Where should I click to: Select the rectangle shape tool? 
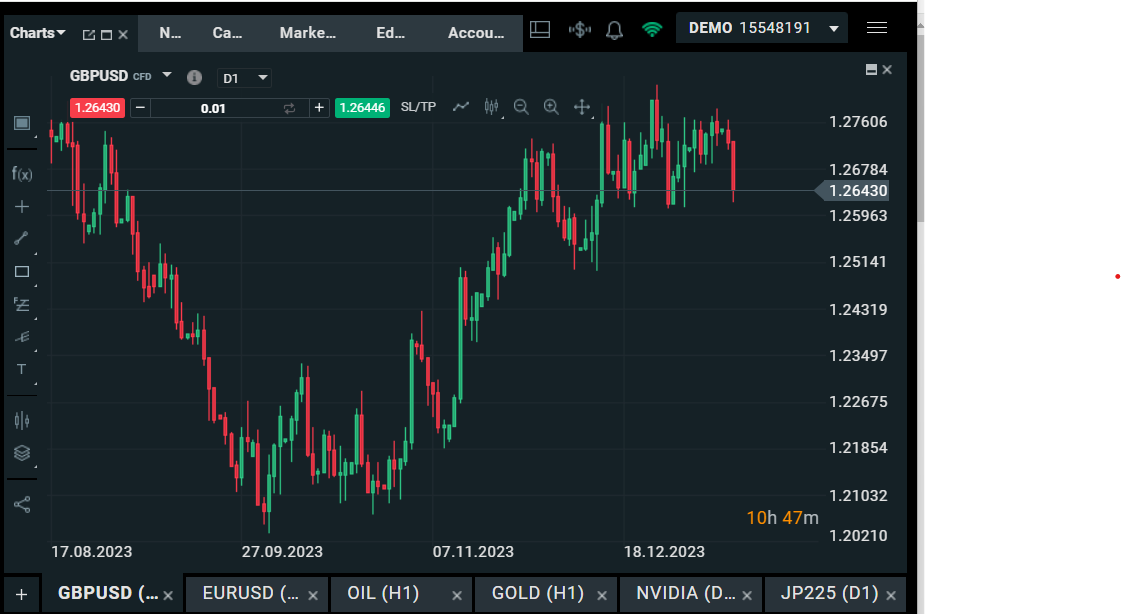(21, 271)
